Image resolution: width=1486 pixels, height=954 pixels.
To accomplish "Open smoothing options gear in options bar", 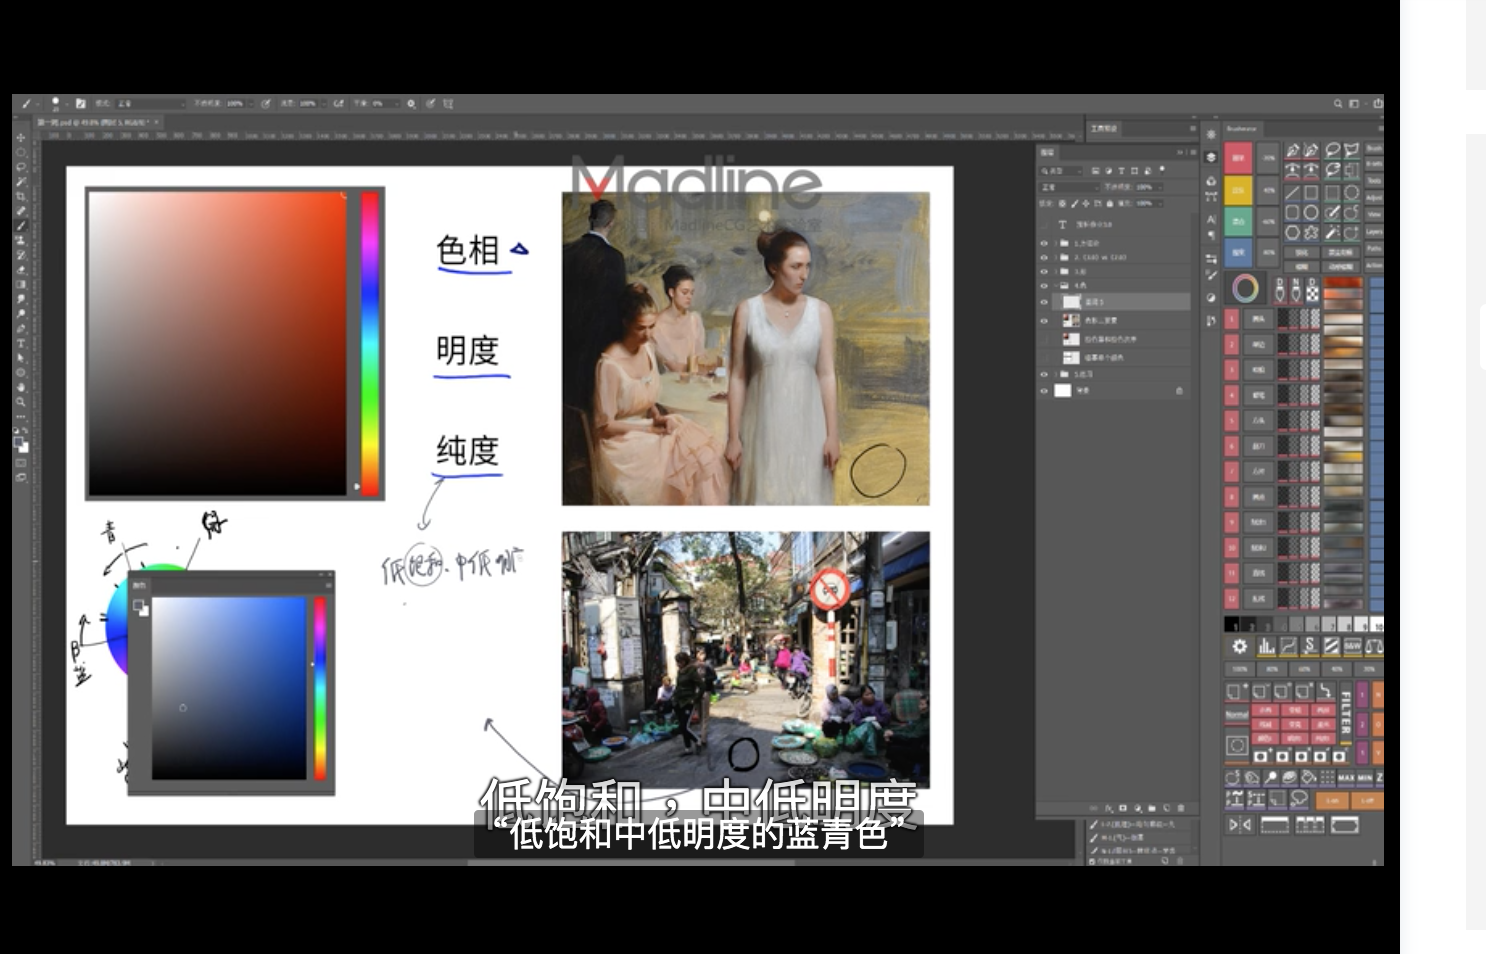I will pos(411,104).
